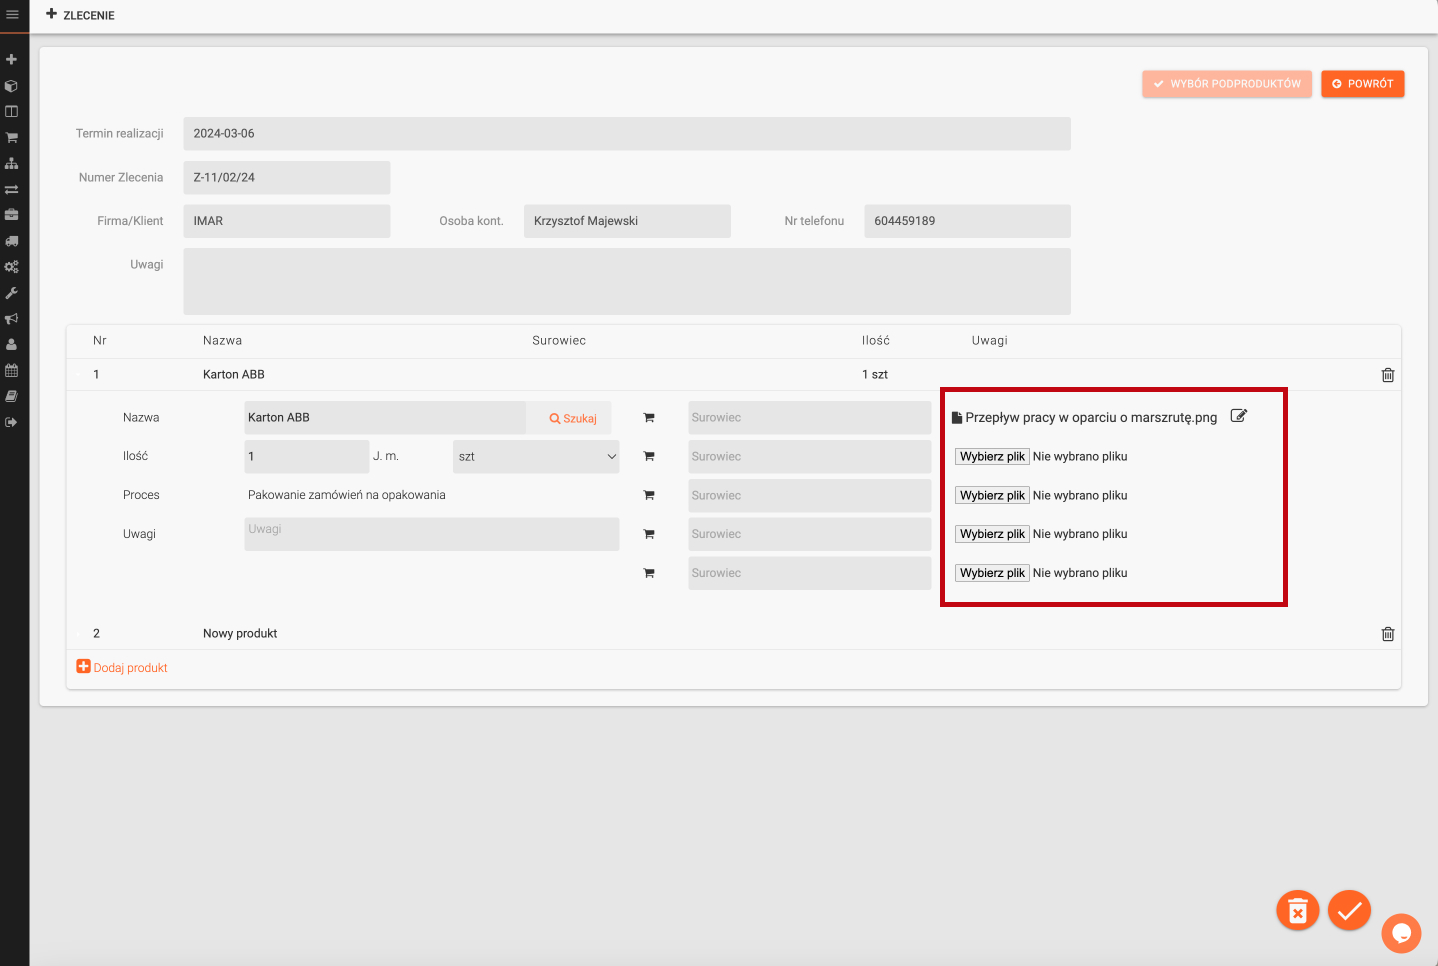Image resolution: width=1438 pixels, height=966 pixels.
Task: Click the briefcase icon in the sidebar
Action: tap(12, 215)
